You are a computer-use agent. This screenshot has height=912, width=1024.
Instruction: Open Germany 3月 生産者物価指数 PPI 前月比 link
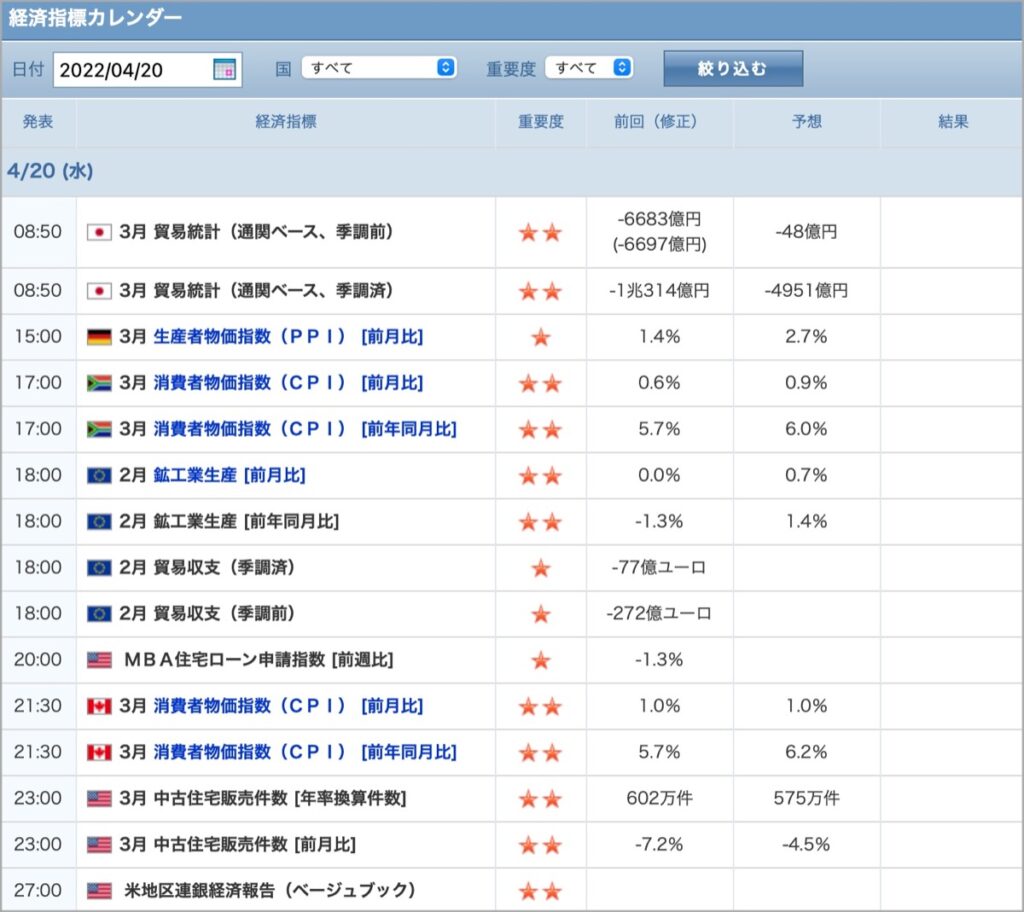[x=288, y=336]
